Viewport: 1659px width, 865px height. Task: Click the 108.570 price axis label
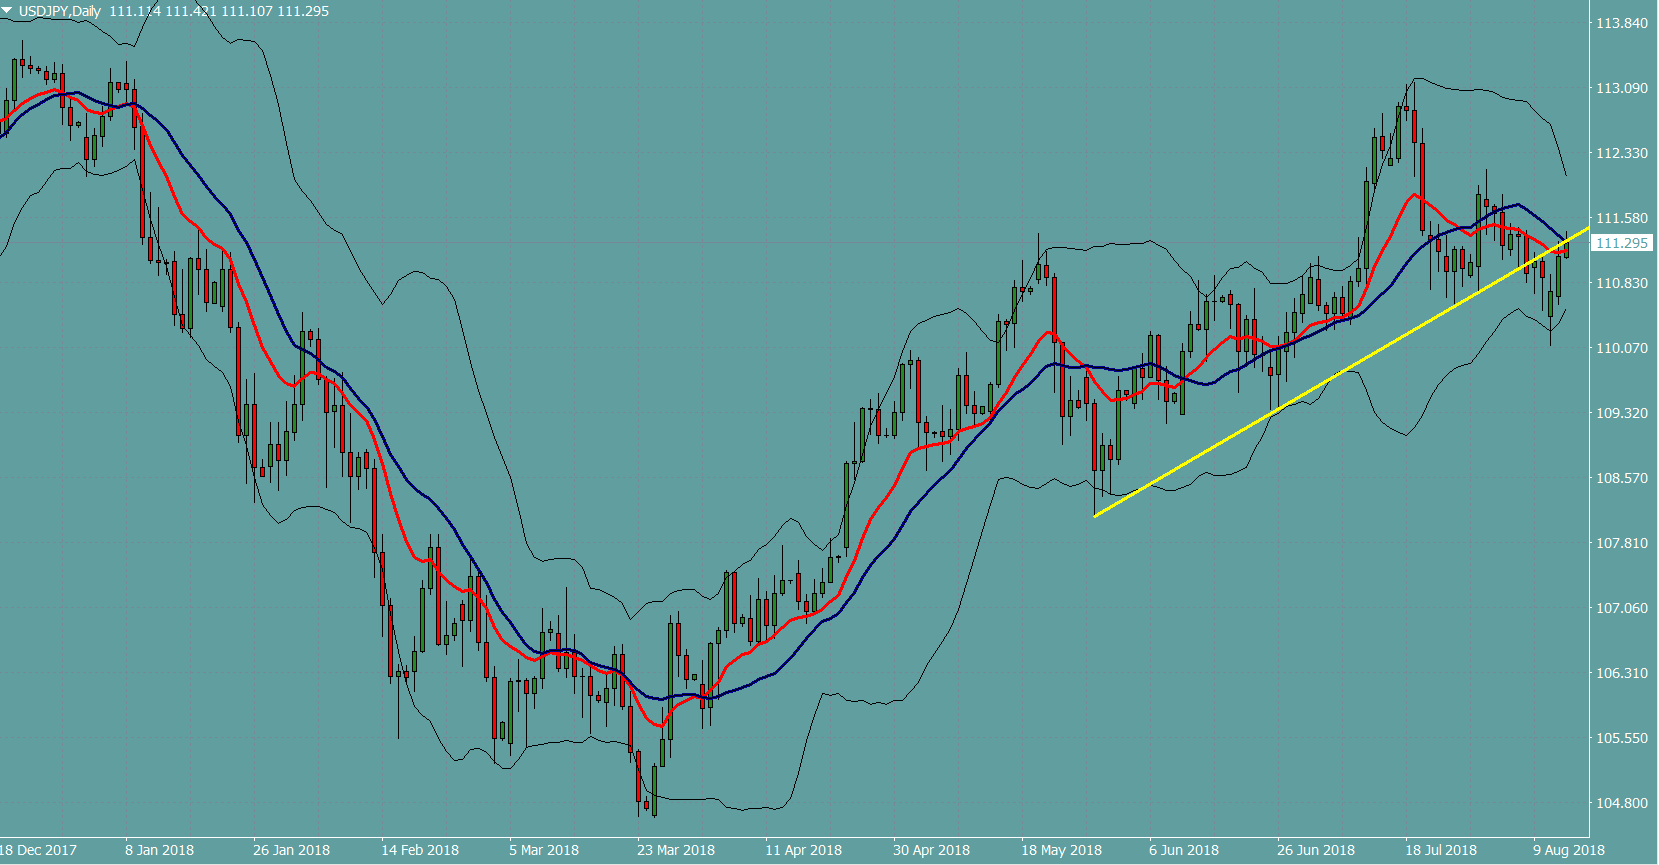(x=1621, y=478)
